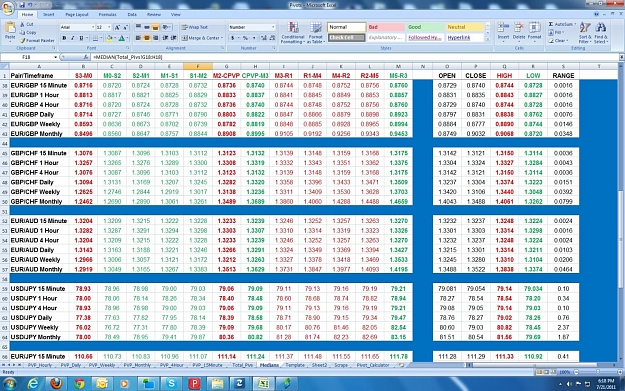
Task: Choose the Font Color button
Action: 122,38
